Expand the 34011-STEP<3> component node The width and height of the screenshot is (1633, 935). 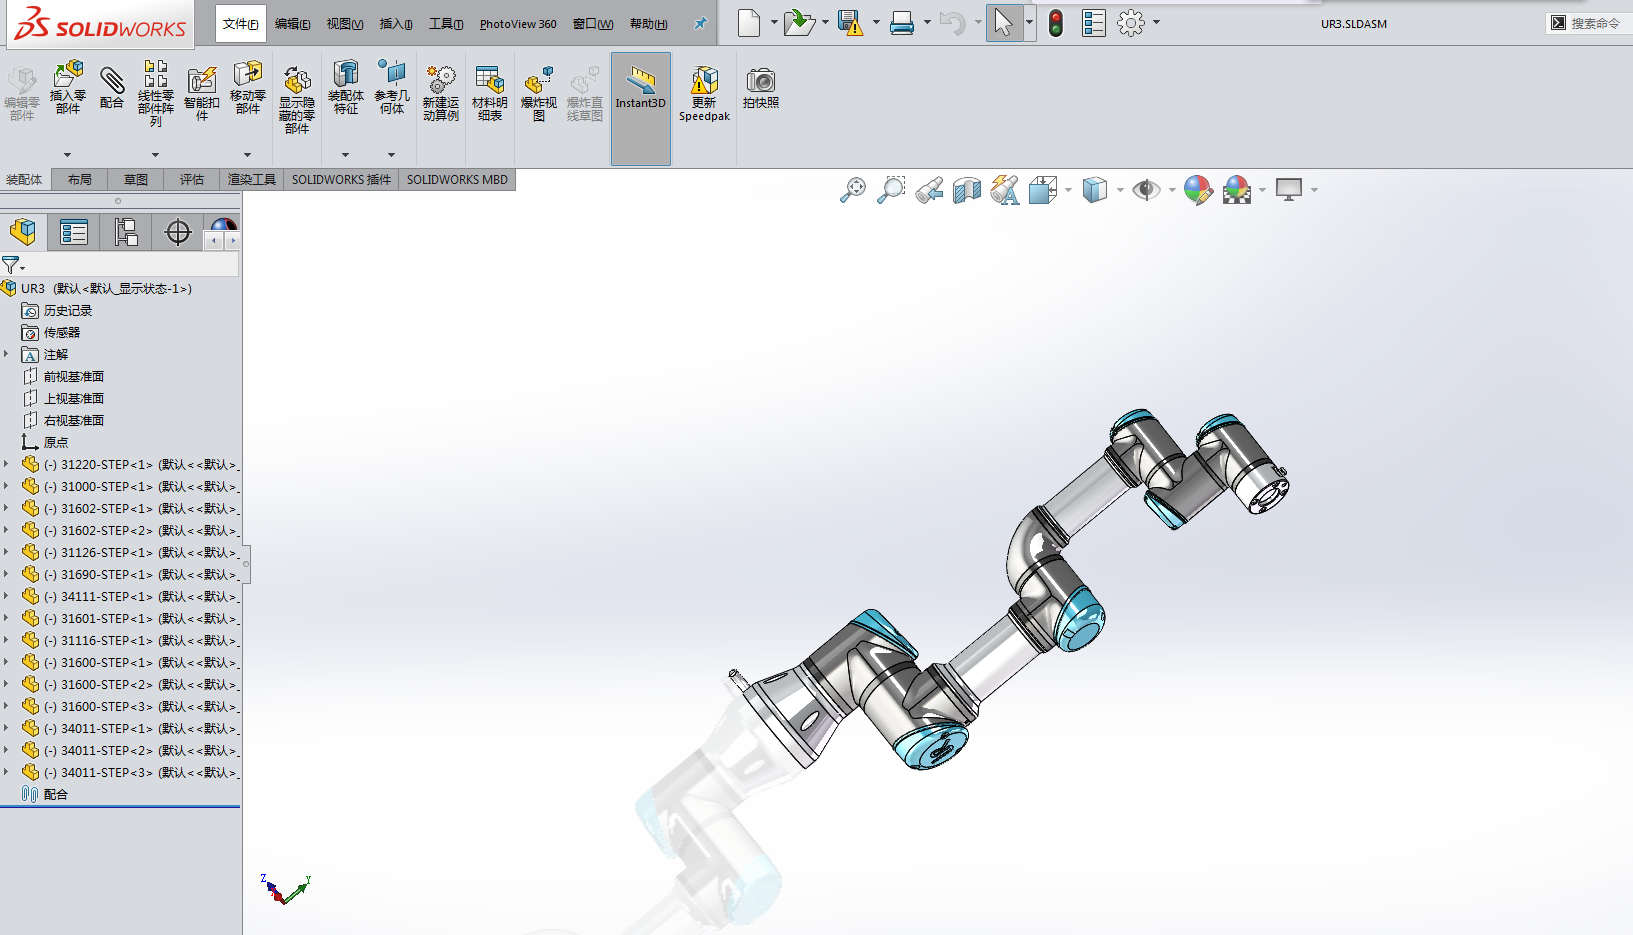pos(6,772)
